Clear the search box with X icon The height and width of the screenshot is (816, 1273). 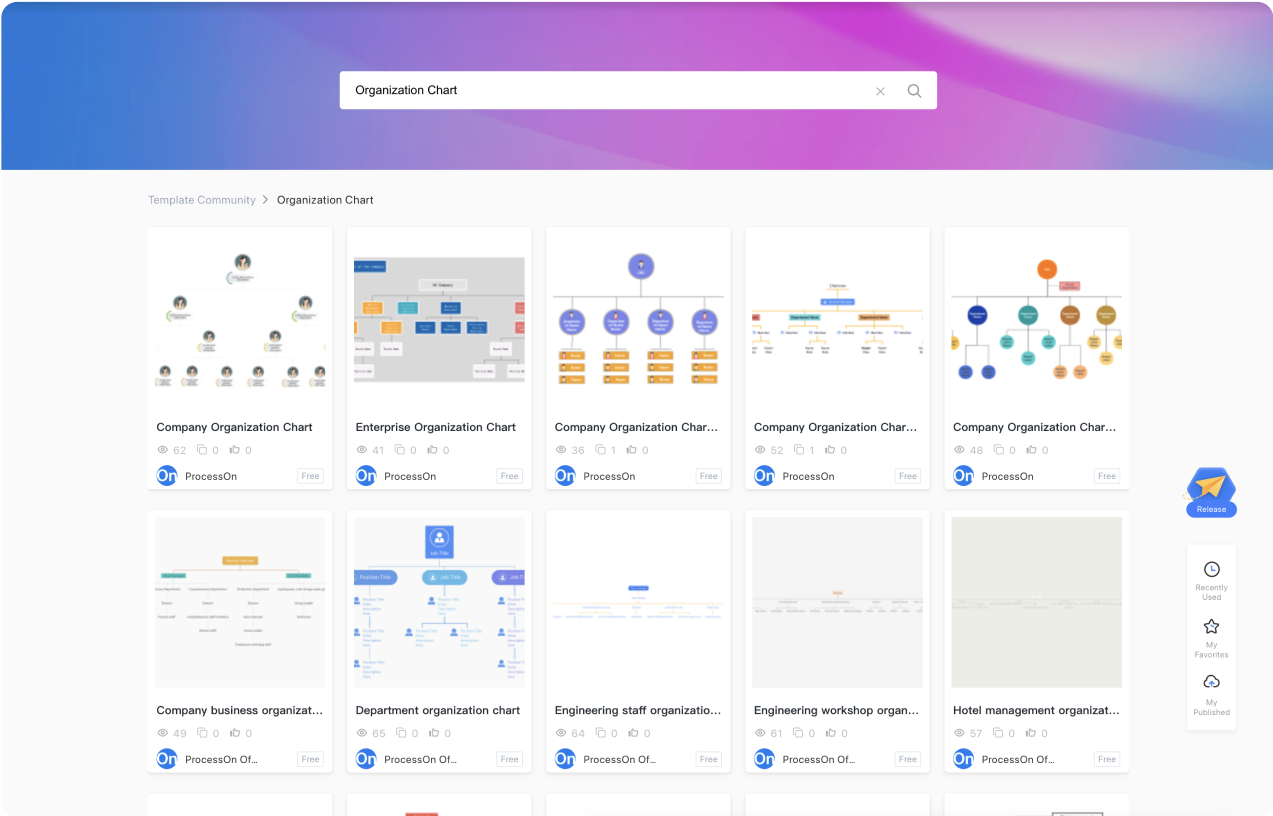tap(880, 91)
